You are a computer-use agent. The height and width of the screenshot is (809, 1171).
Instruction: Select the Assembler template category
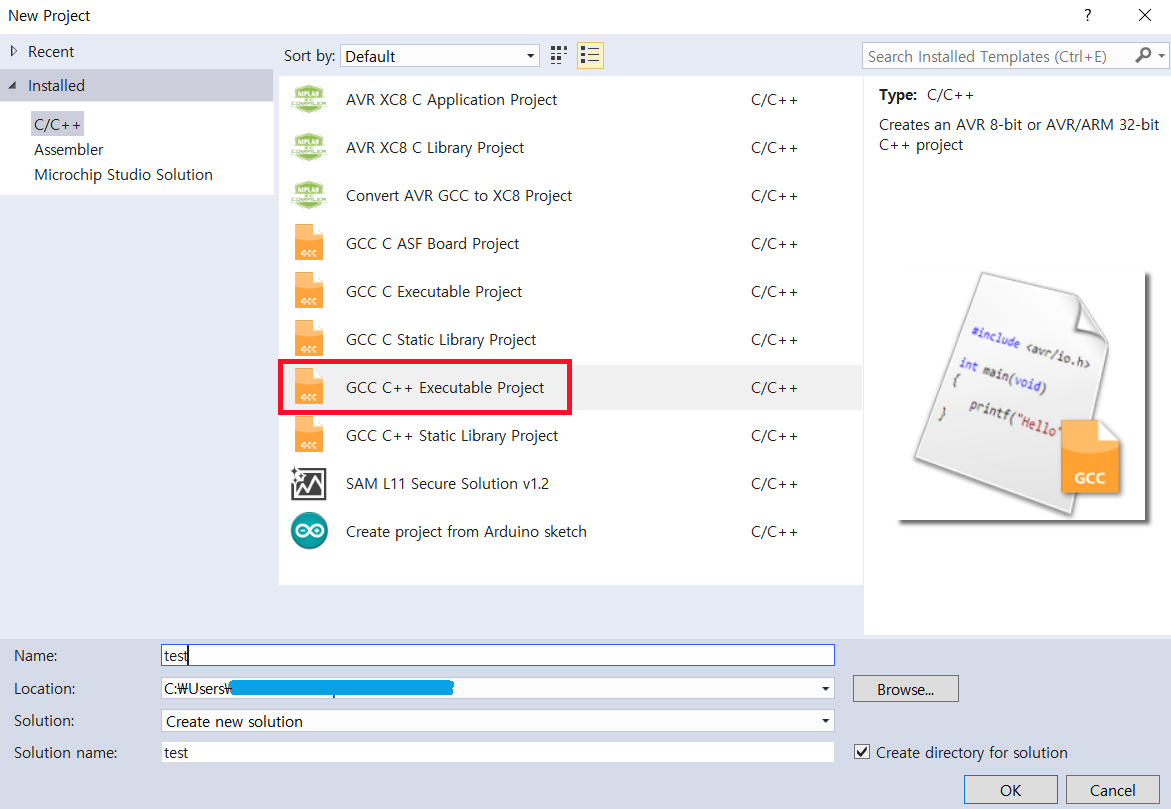pos(69,149)
